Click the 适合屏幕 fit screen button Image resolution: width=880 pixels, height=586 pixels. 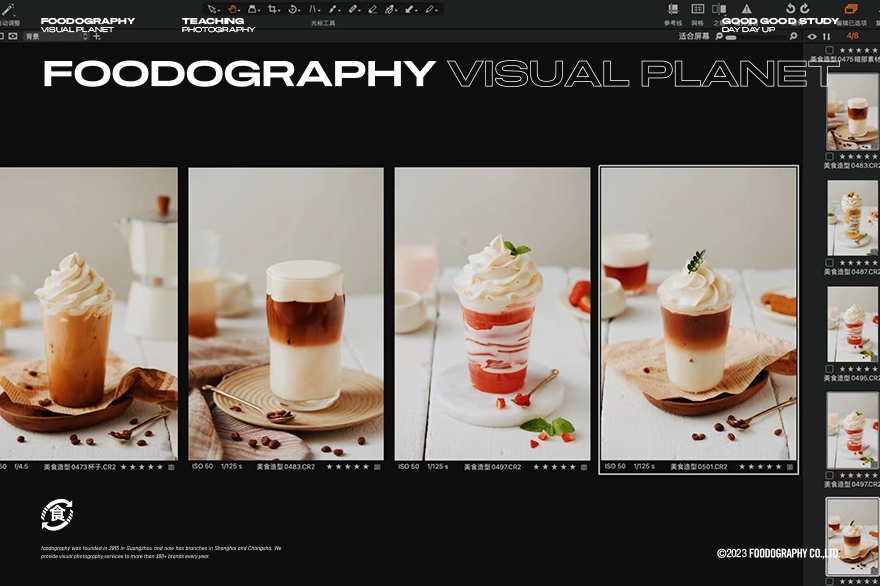(x=694, y=36)
